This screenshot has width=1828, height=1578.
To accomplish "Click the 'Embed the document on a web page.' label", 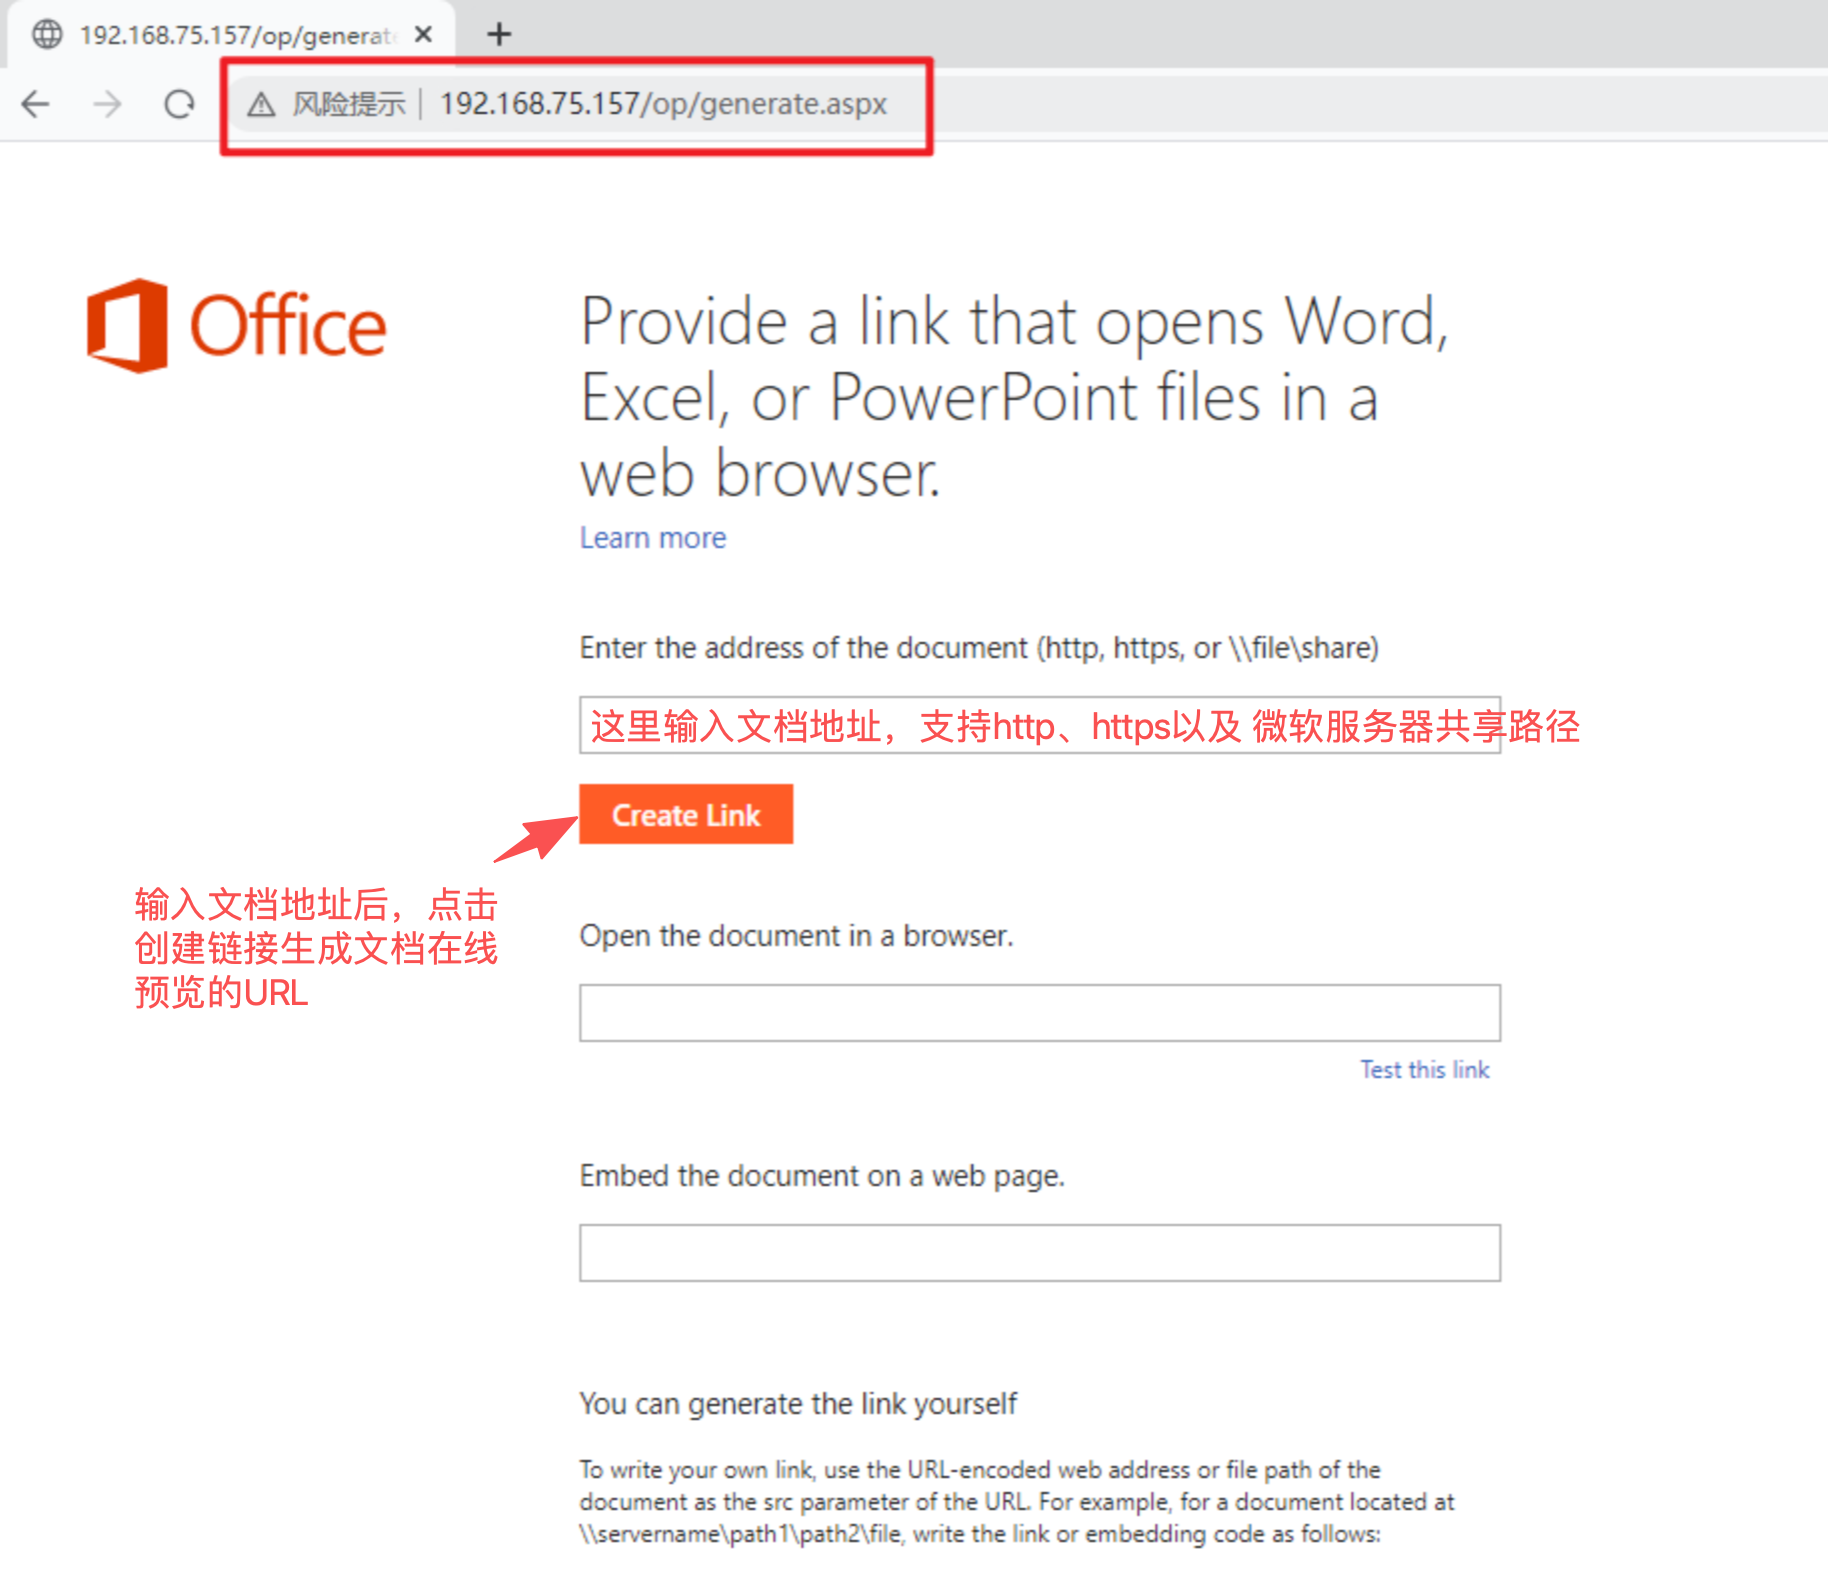I will point(822,1176).
